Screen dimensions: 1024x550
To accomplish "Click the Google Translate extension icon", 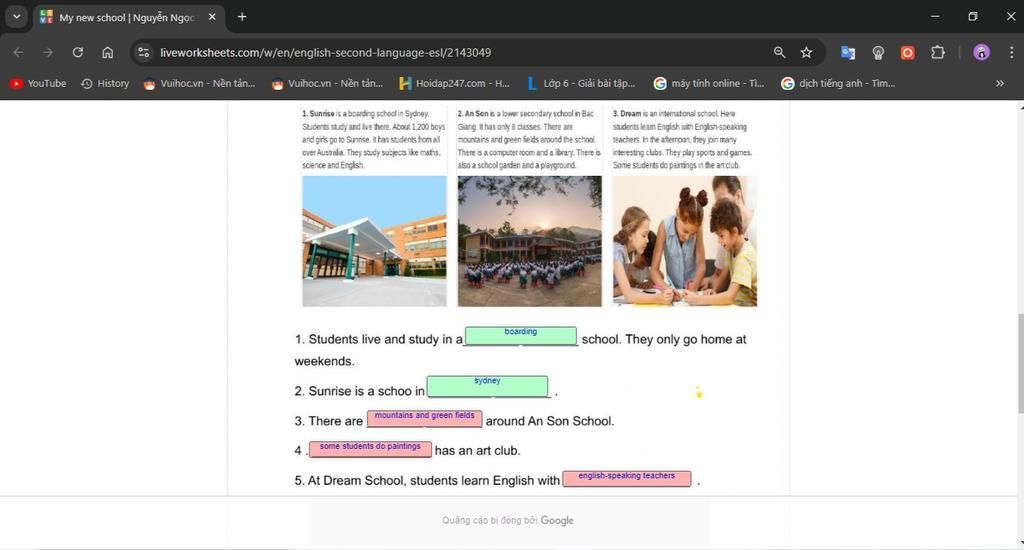I will pyautogui.click(x=848, y=52).
